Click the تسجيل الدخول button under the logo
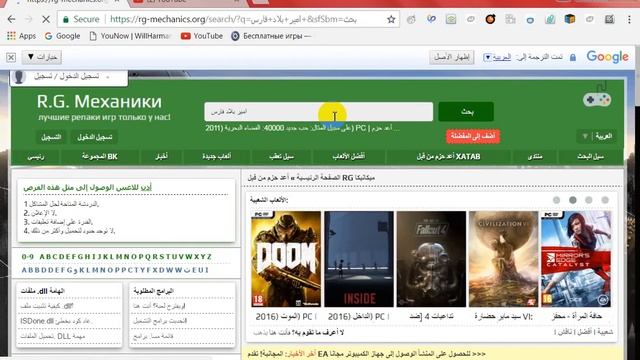Screen dimensions: 640x360 click(x=95, y=137)
